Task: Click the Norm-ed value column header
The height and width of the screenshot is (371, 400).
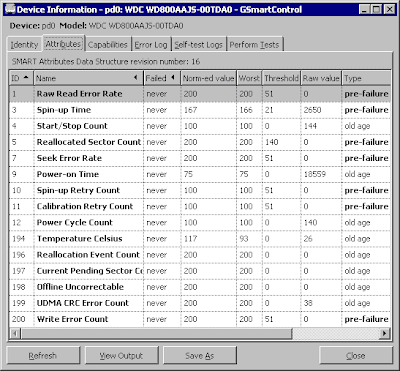Action: click(x=208, y=78)
